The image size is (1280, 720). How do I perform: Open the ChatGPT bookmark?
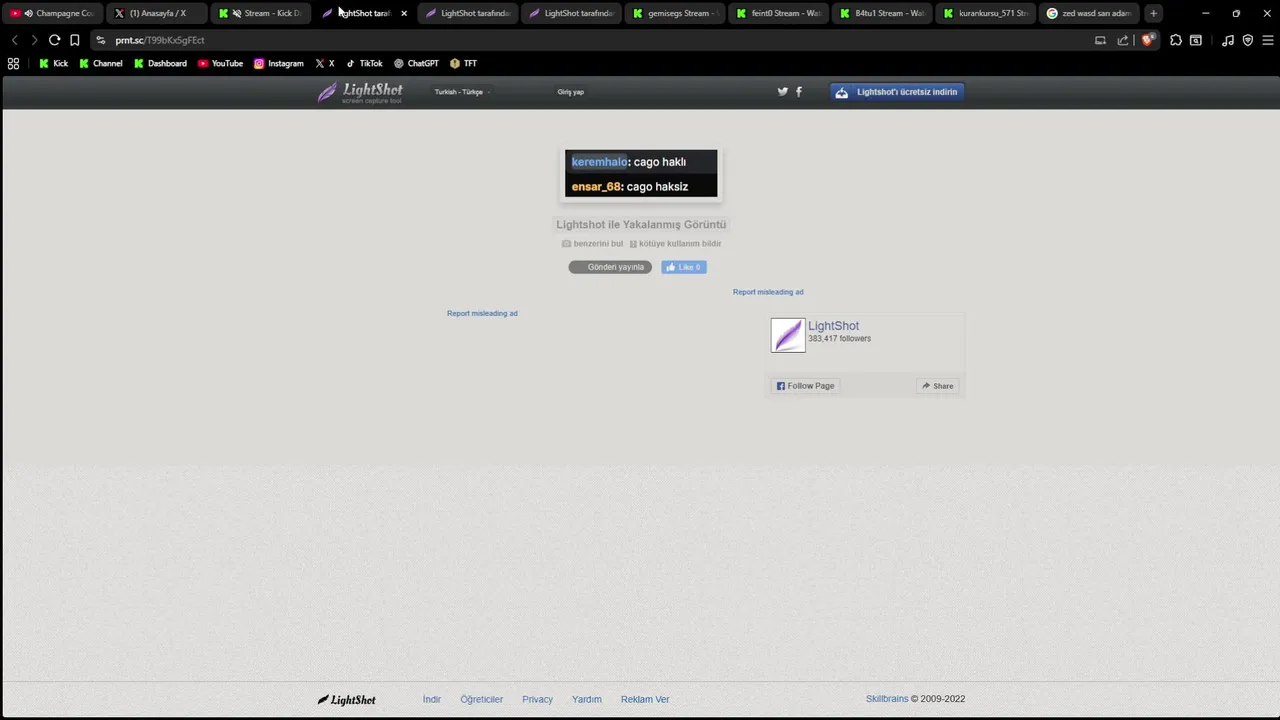coord(416,63)
